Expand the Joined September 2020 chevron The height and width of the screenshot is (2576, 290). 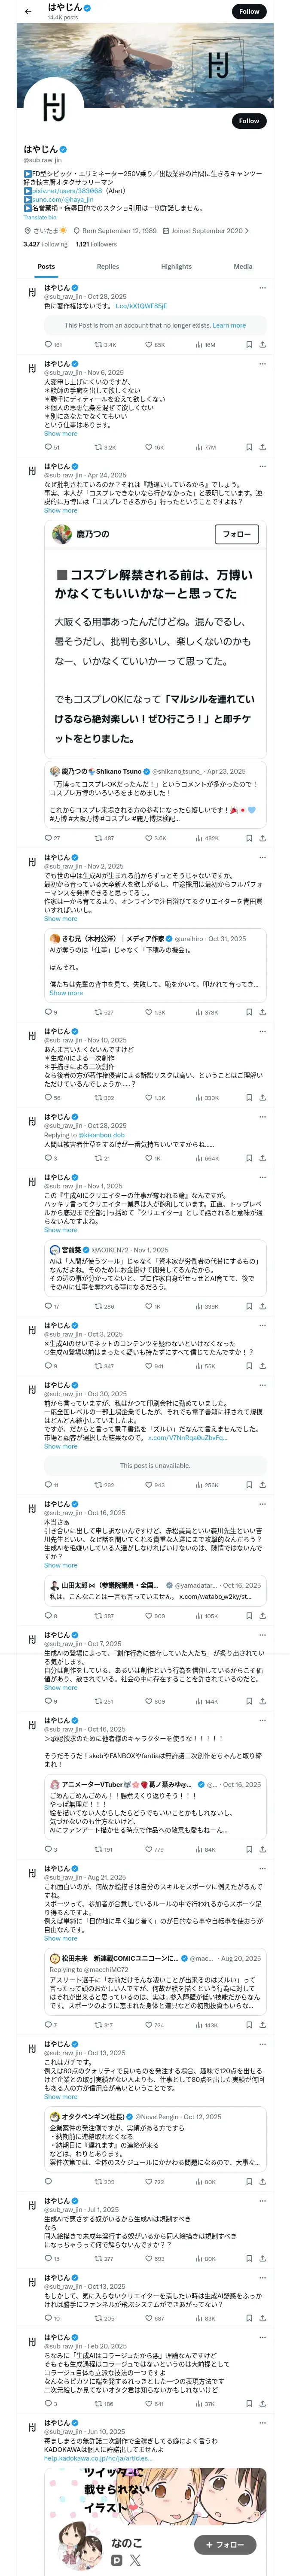pos(247,230)
